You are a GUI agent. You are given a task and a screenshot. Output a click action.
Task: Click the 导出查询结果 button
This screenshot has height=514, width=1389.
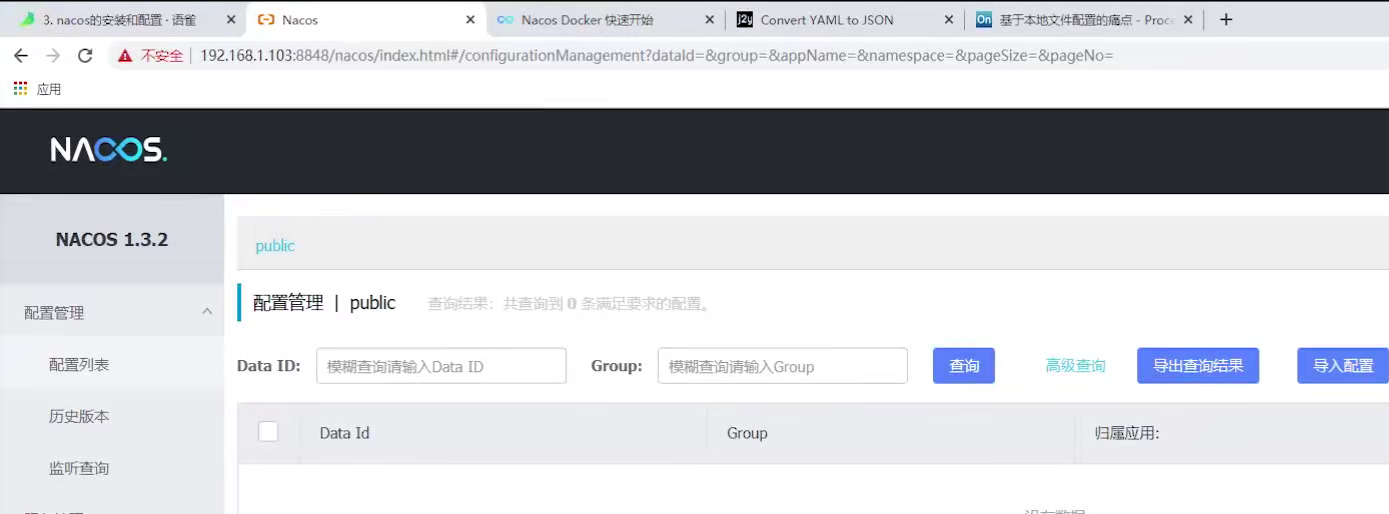tap(1197, 366)
